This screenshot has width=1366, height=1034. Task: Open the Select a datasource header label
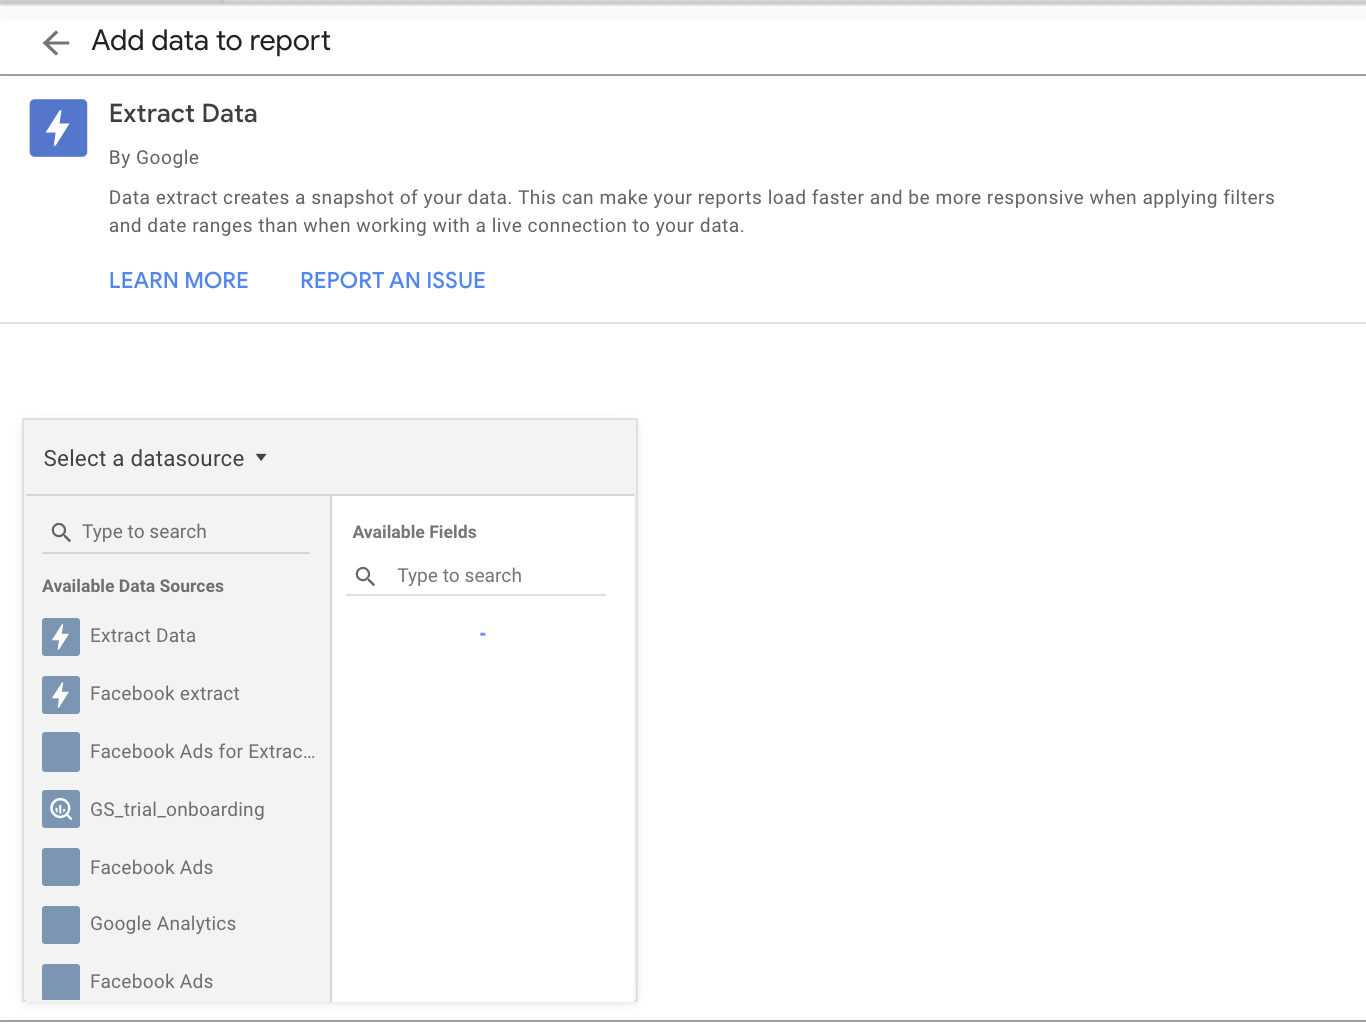[x=144, y=459]
